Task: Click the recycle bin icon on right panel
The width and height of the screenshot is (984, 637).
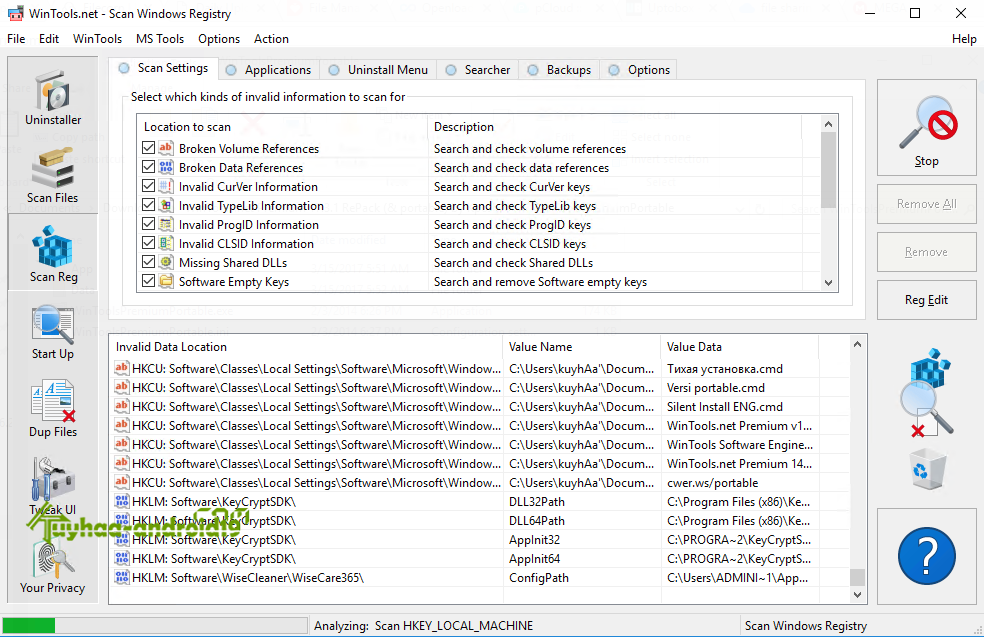Action: click(928, 470)
